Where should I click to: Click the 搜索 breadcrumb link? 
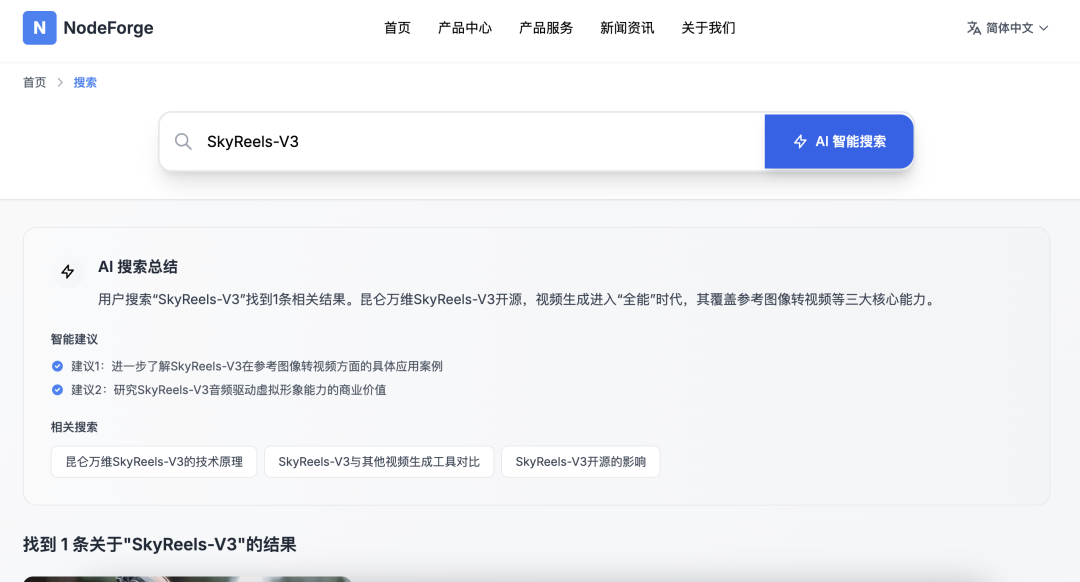click(85, 83)
